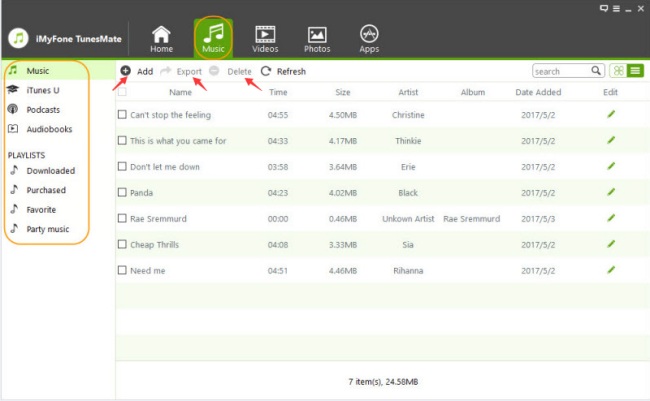Check the box for Rae Sremmurd
Viewport: 650px width, 401px height.
[122, 218]
